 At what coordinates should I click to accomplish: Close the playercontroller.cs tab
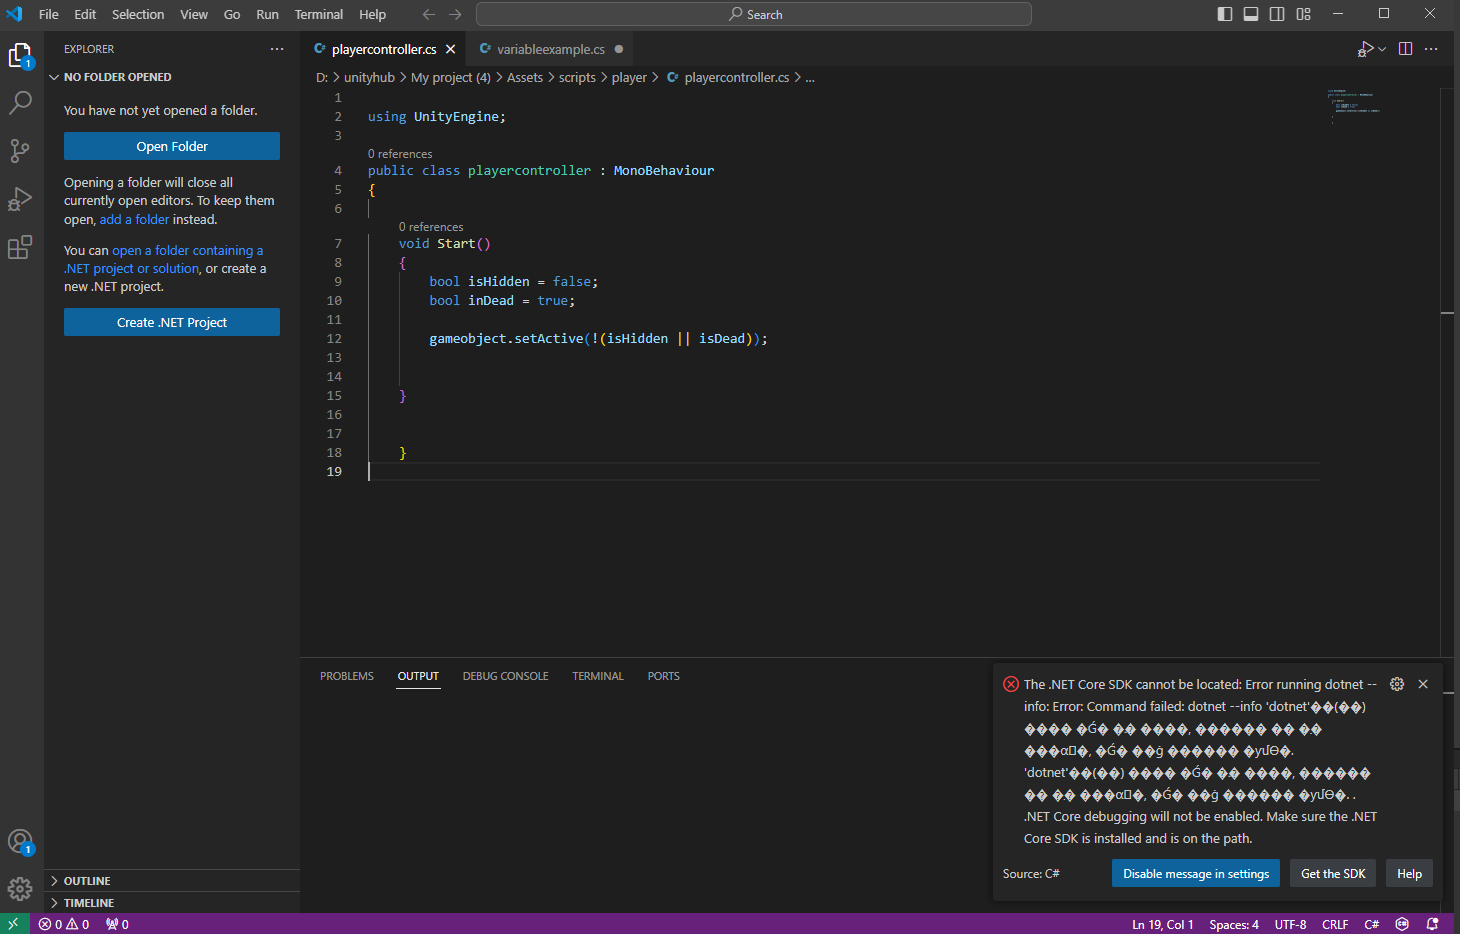451,49
